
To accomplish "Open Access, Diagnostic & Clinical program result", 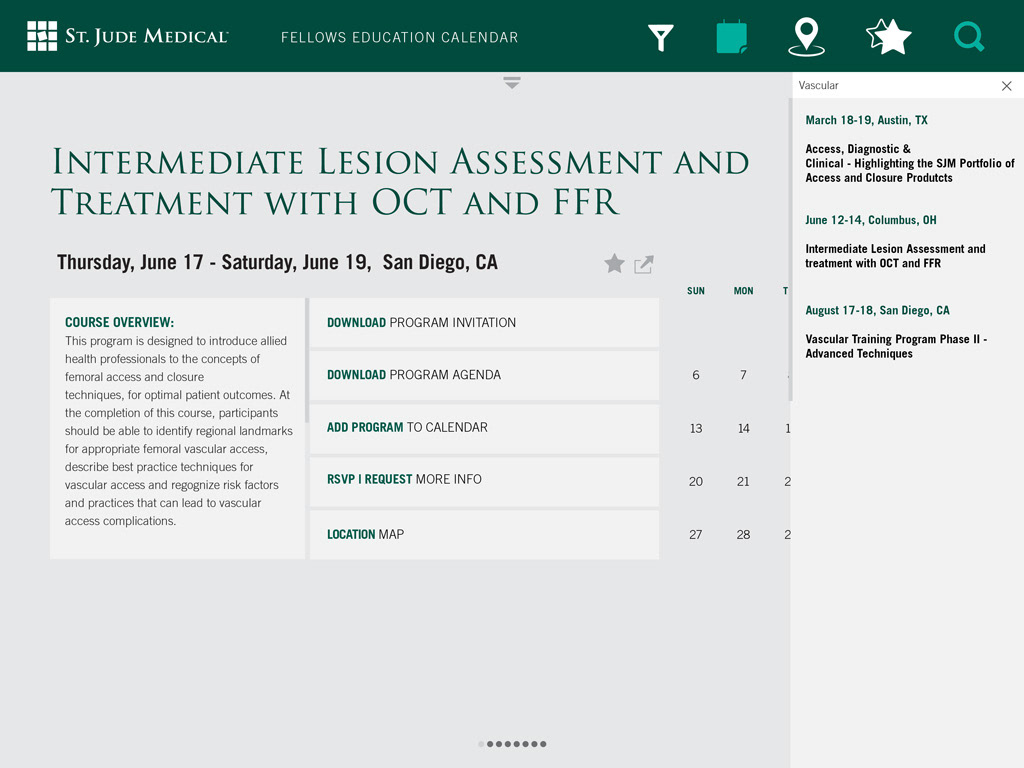I will [910, 163].
